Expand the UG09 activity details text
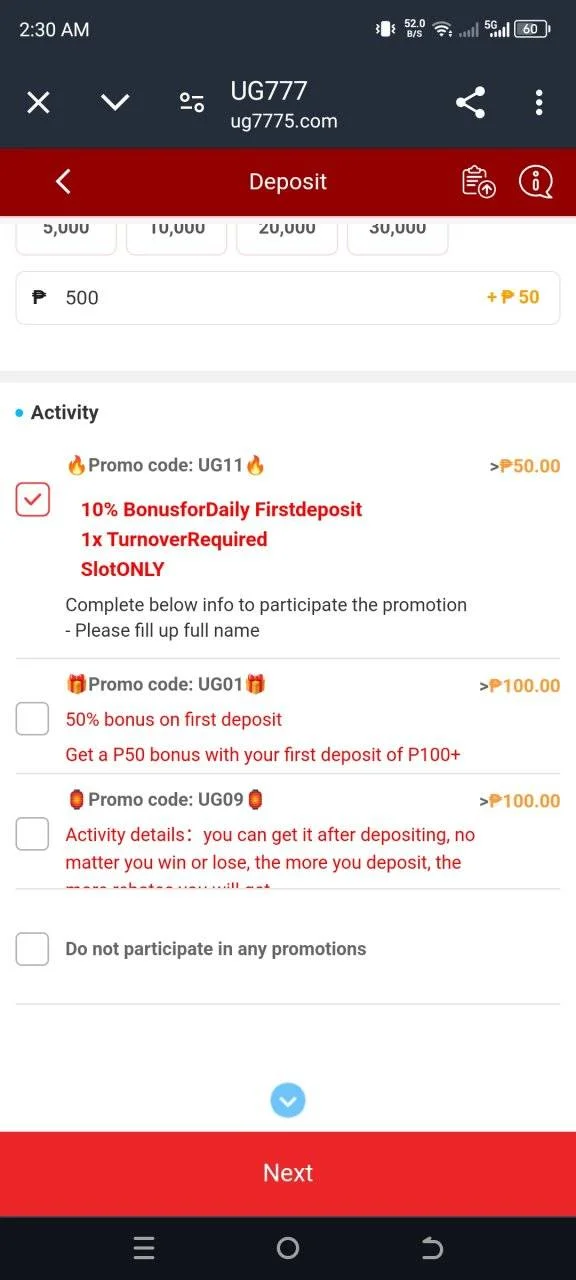 click(x=270, y=850)
